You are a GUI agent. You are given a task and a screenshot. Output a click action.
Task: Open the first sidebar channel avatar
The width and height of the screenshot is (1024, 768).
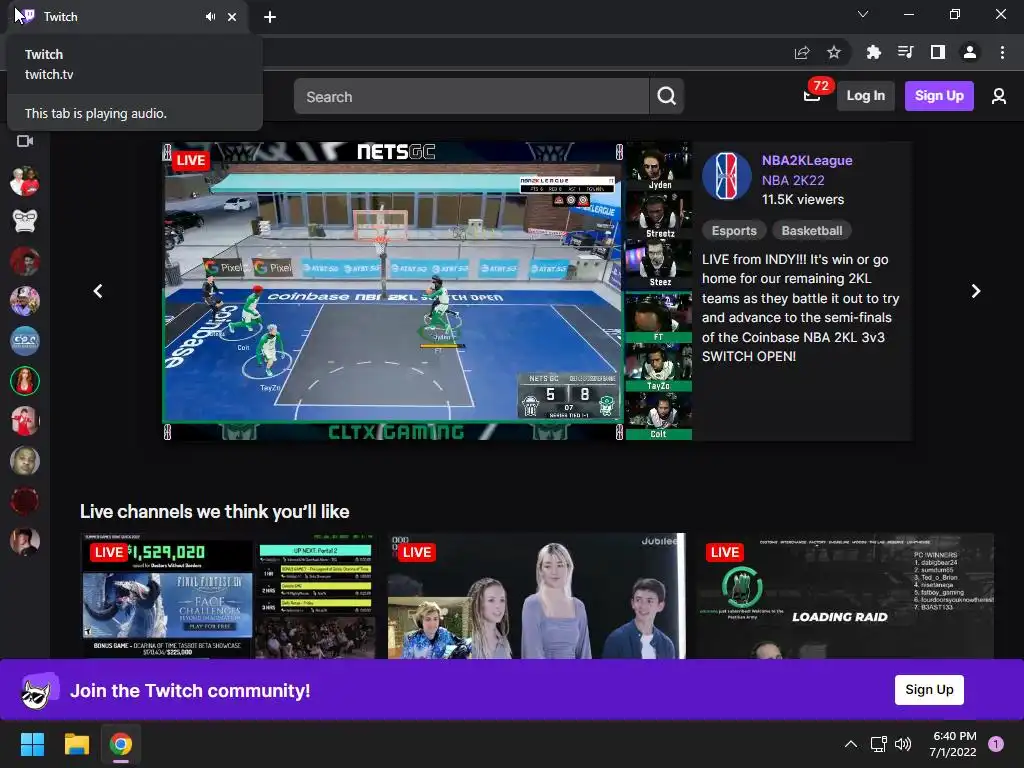25,181
